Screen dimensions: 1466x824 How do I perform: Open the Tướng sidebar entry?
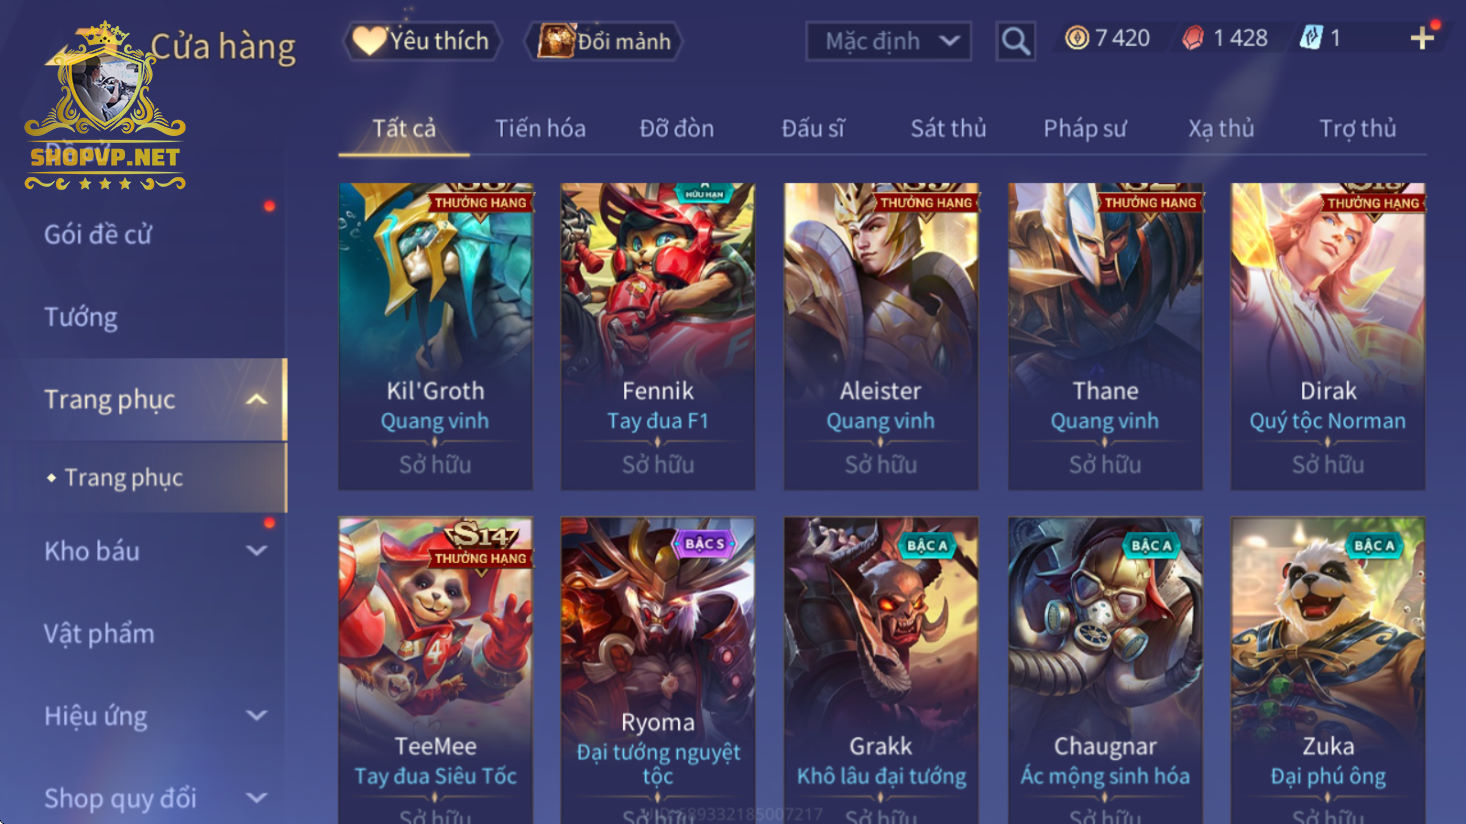point(81,317)
